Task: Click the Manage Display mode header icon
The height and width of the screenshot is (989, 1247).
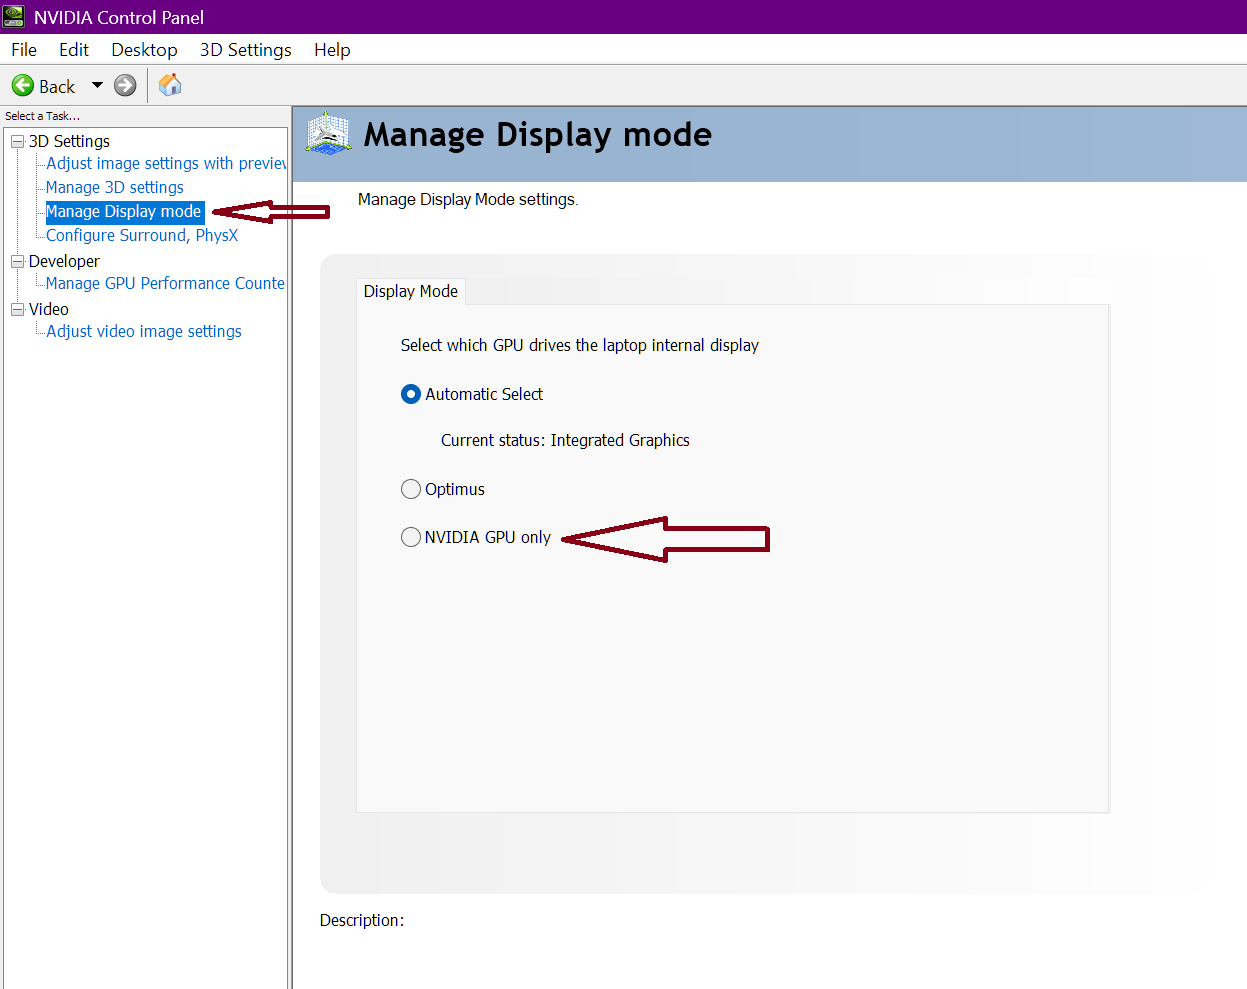Action: click(x=328, y=134)
